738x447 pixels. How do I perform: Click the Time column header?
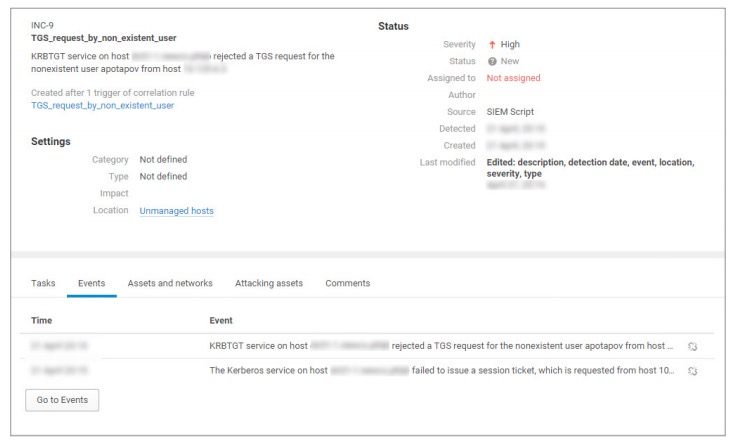coord(42,321)
